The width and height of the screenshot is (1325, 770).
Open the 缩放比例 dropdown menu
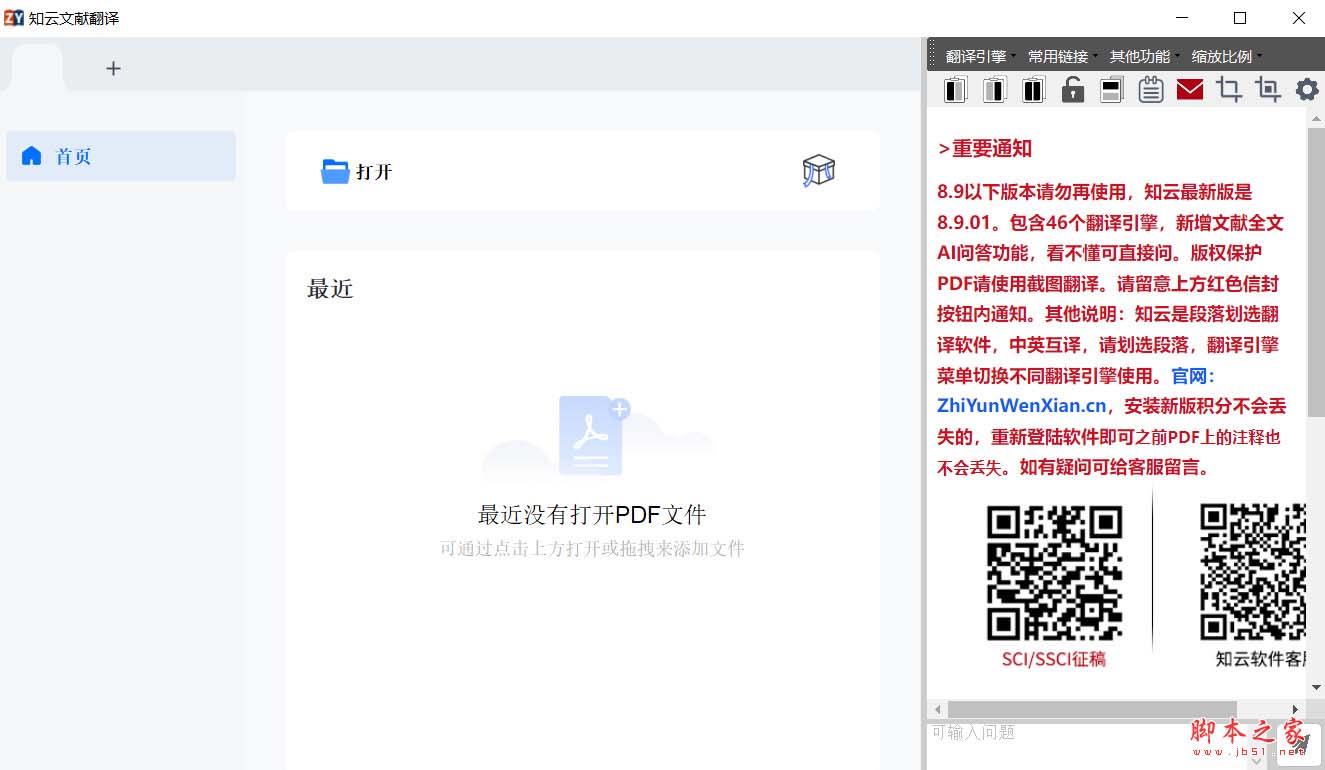[1226, 56]
